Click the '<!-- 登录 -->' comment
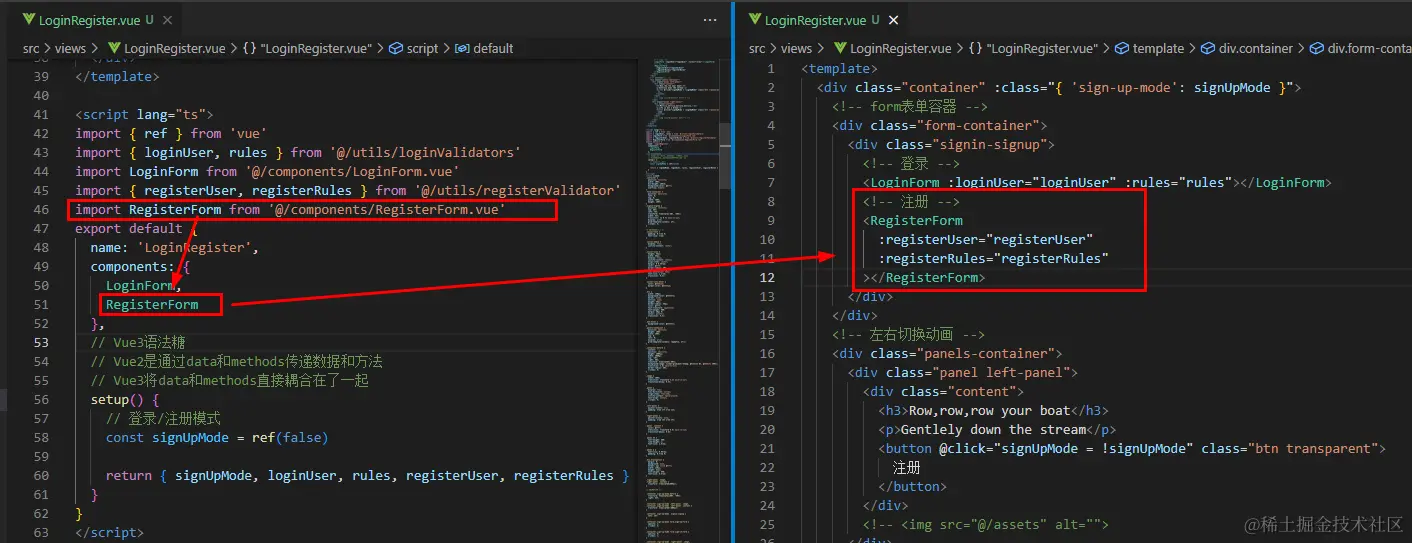 (x=912, y=164)
